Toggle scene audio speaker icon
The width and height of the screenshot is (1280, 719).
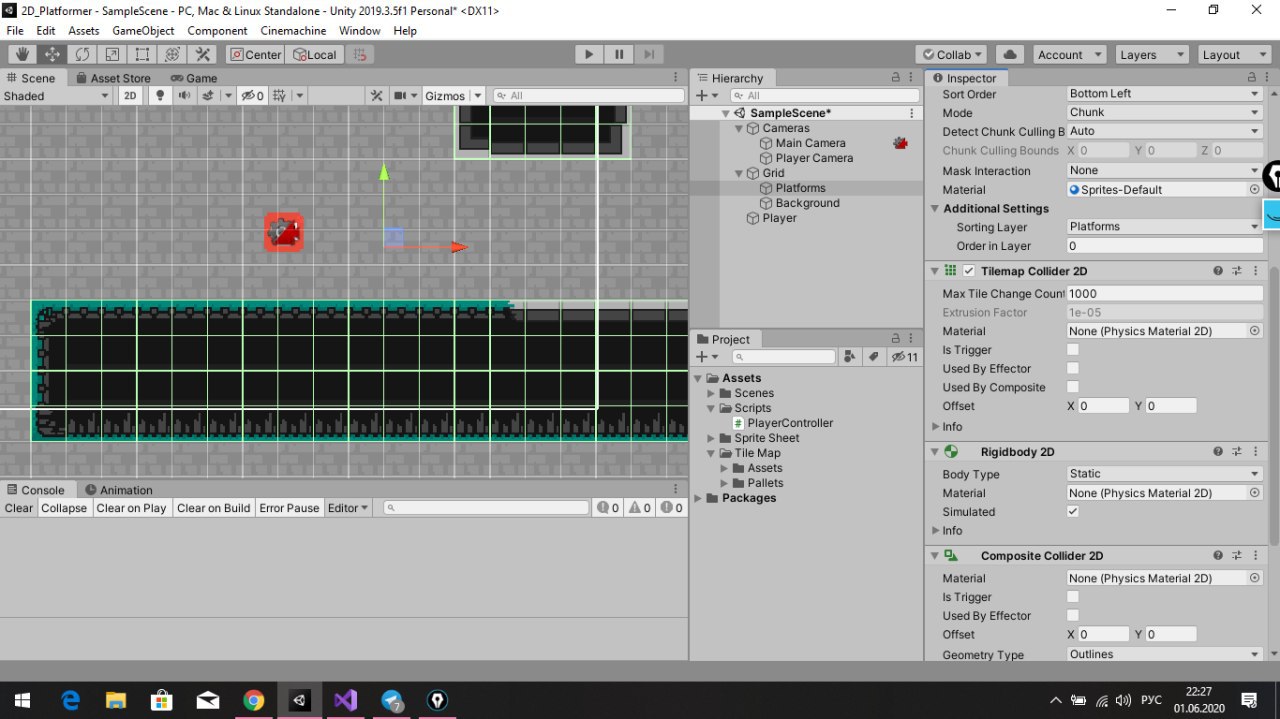(183, 96)
